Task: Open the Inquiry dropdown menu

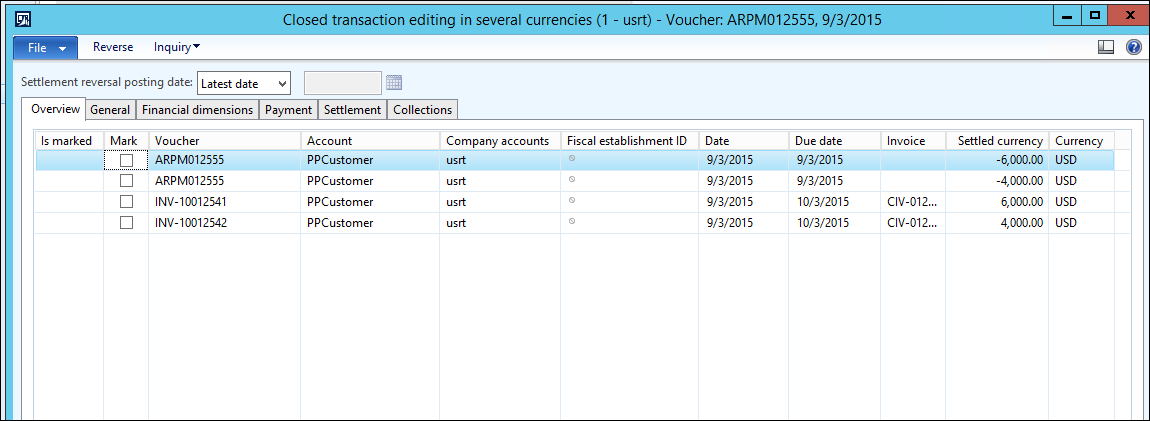Action: [177, 47]
